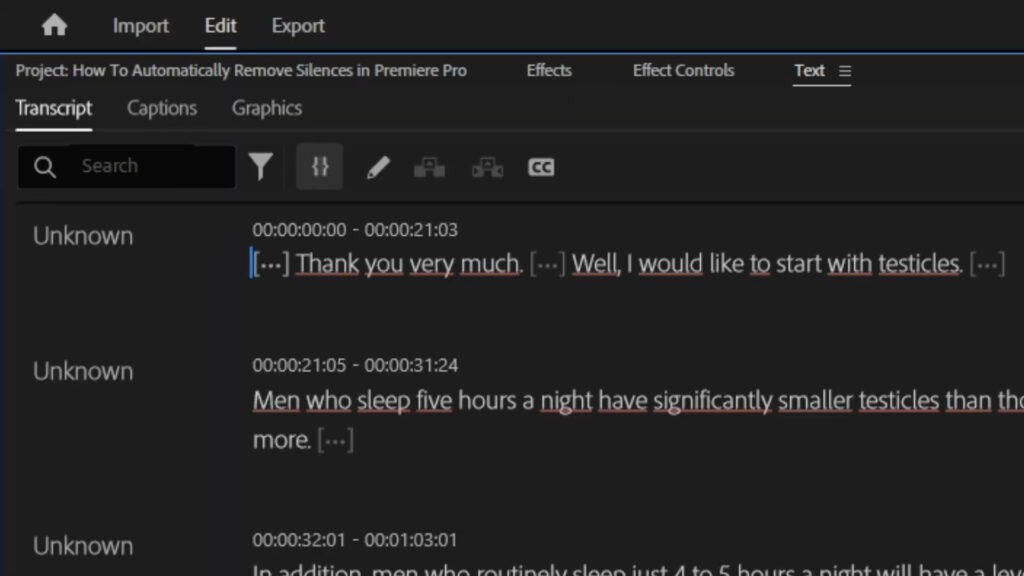Select the Project panel tab

(241, 71)
